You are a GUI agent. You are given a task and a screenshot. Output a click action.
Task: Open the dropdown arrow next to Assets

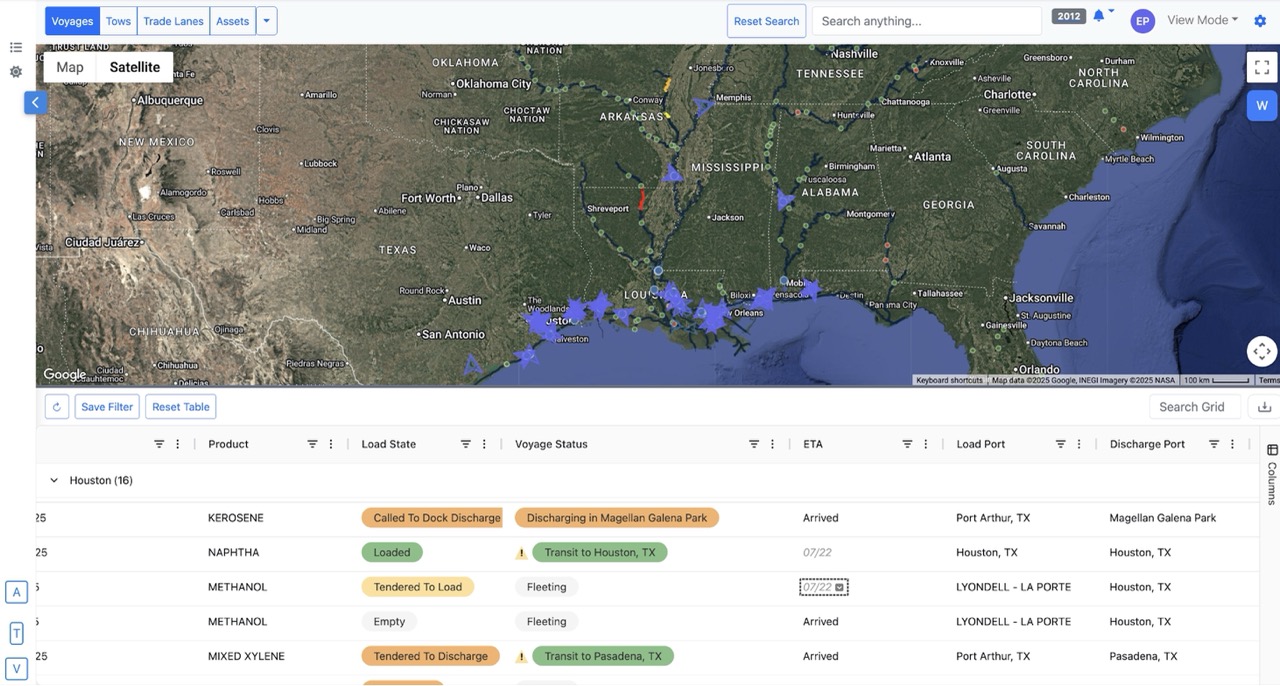click(x=266, y=20)
